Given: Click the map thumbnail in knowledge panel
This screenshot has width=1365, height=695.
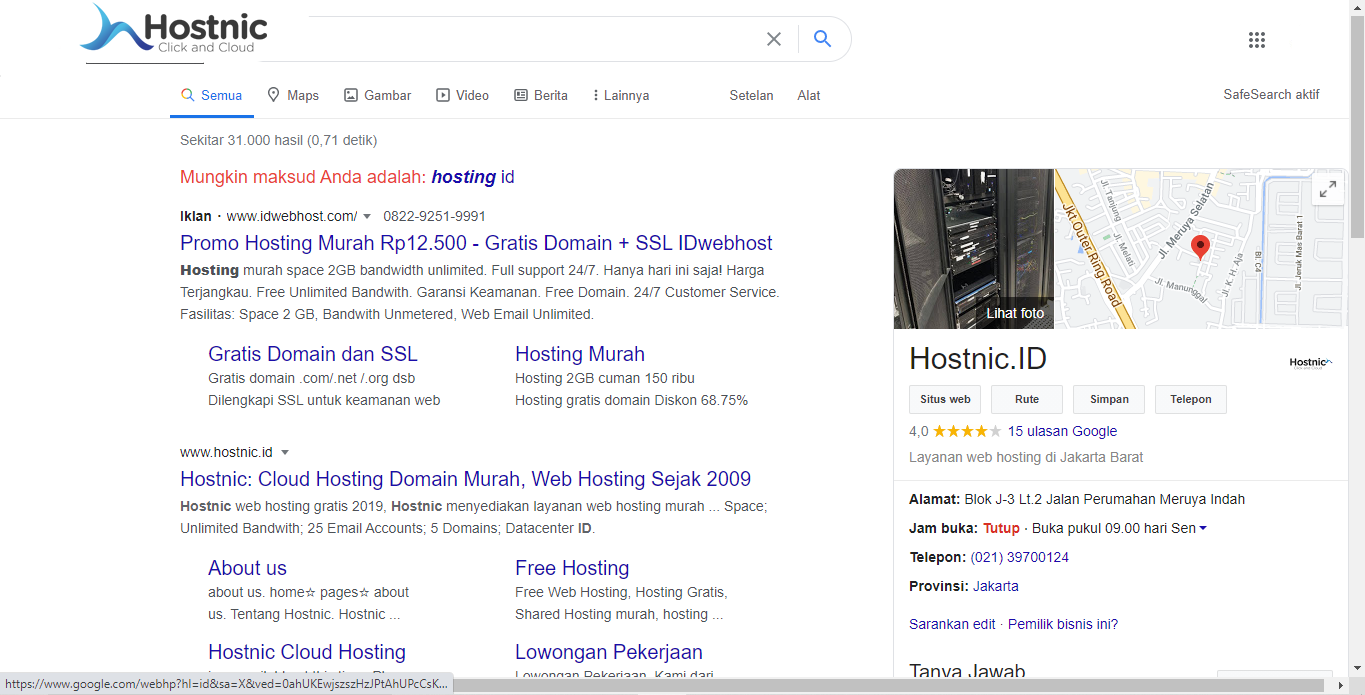Looking at the screenshot, I should pyautogui.click(x=1201, y=249).
